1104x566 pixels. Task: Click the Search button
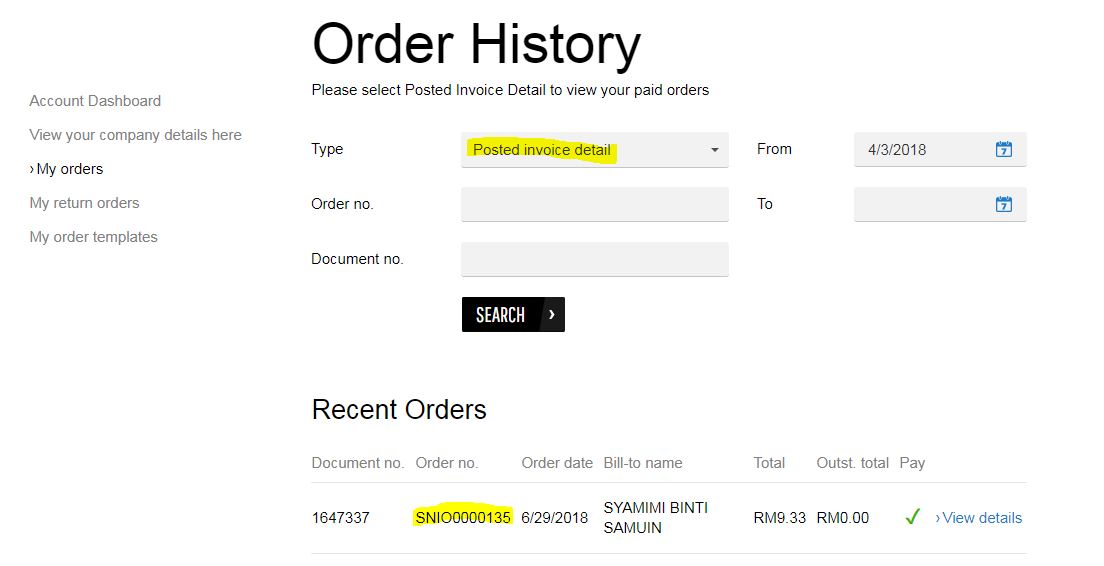click(x=513, y=315)
